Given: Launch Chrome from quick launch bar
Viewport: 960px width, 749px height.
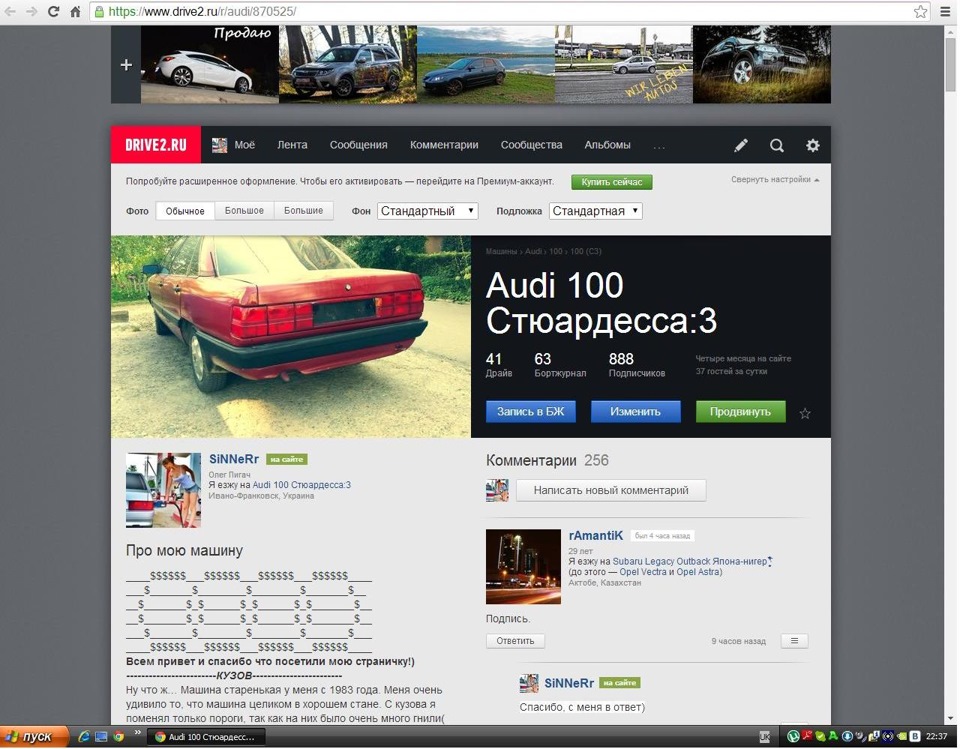Looking at the screenshot, I should pyautogui.click(x=118, y=737).
